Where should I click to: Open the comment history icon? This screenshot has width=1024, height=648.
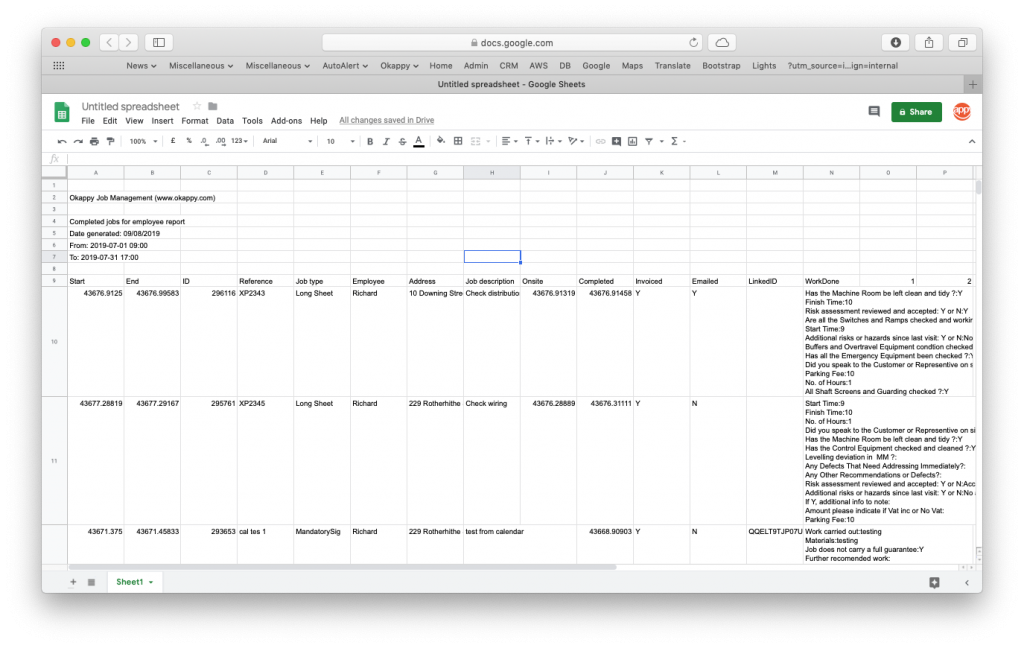click(x=874, y=112)
